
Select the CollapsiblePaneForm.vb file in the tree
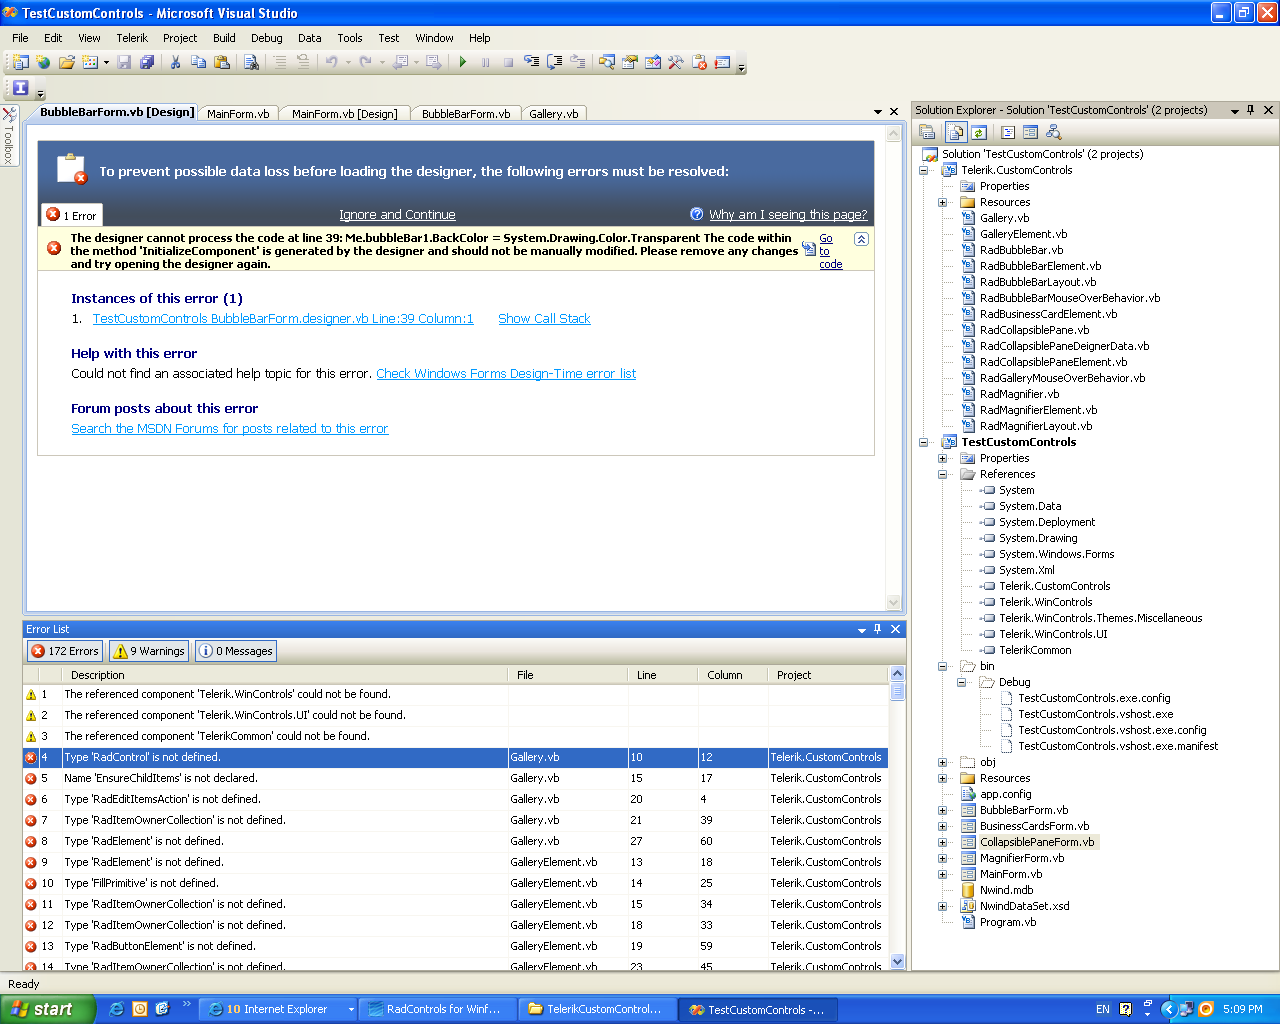[x=1037, y=842]
